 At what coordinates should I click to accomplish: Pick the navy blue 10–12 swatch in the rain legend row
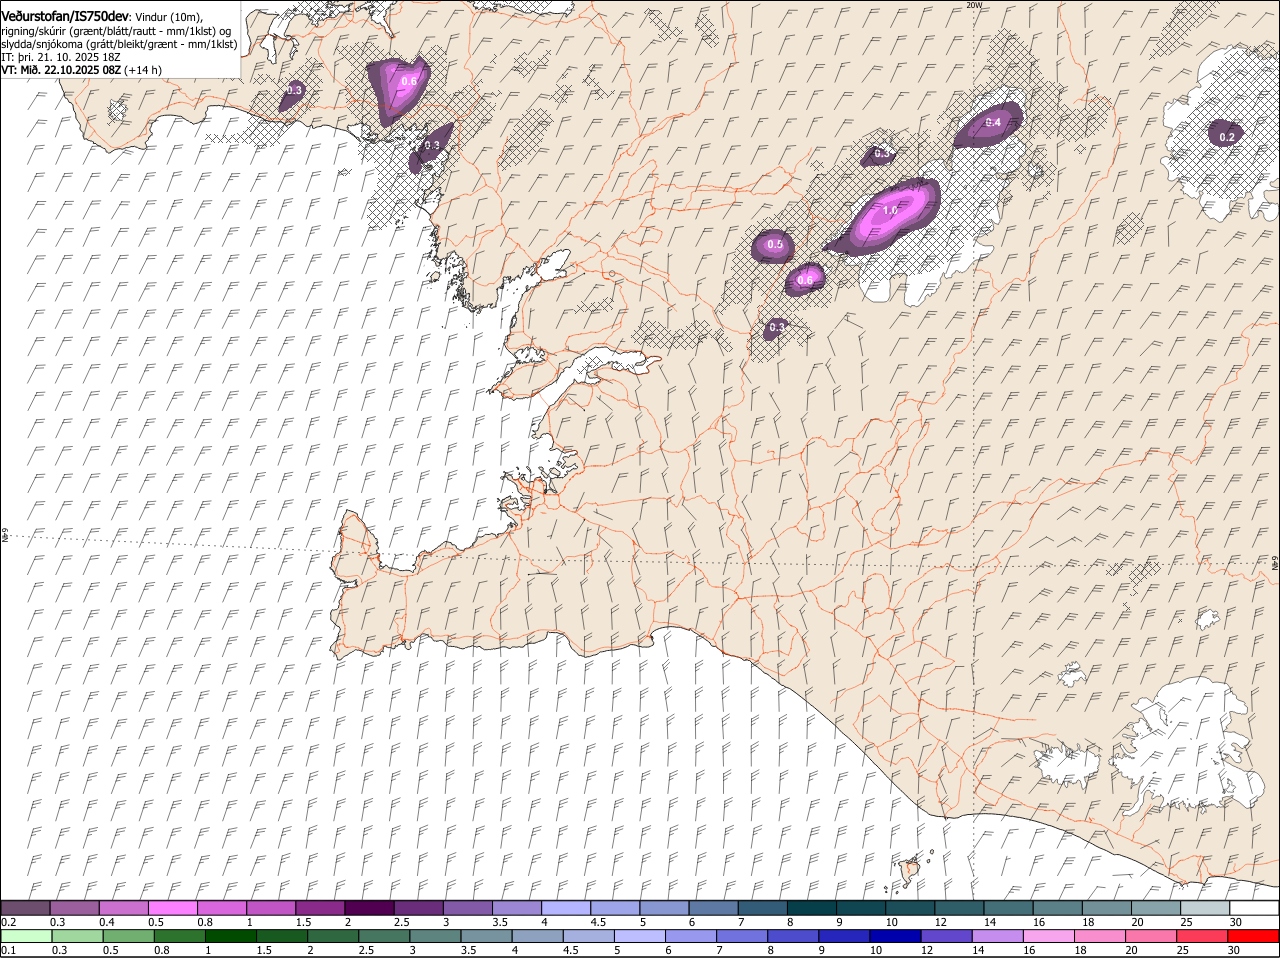894,936
